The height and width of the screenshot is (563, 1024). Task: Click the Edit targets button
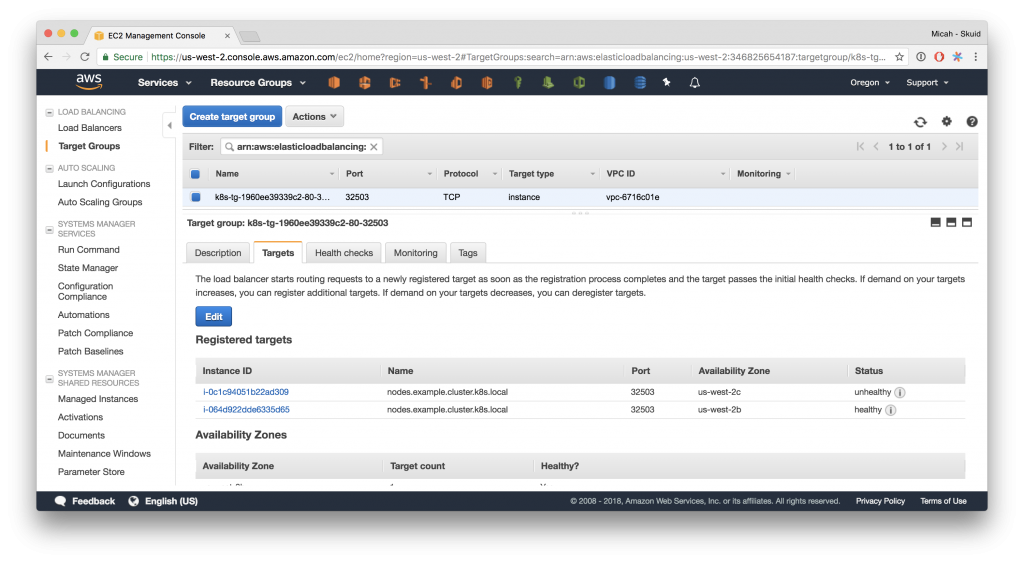214,316
